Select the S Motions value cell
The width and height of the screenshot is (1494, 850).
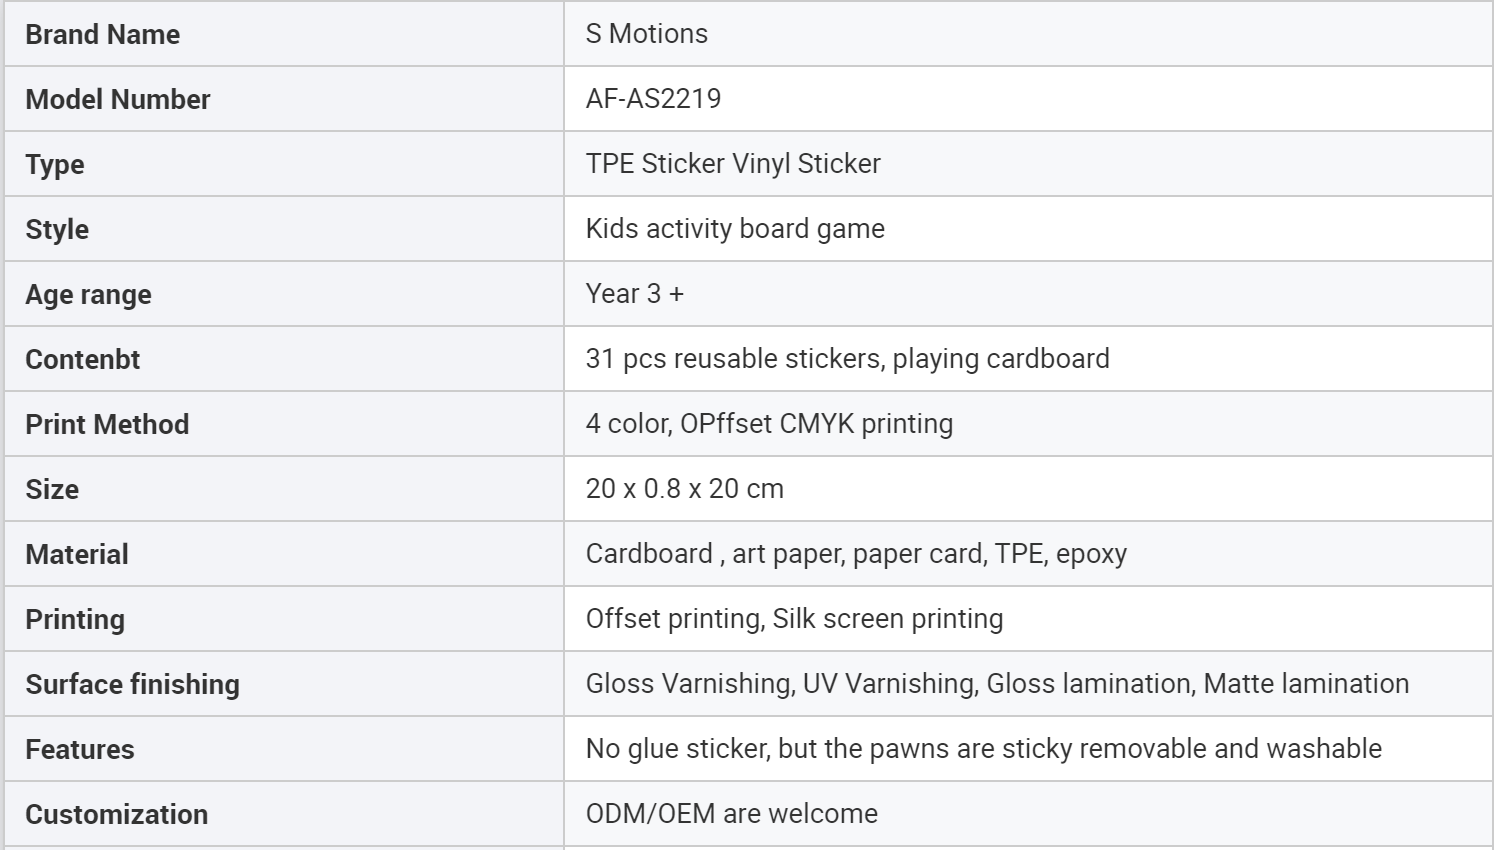pyautogui.click(x=1028, y=34)
